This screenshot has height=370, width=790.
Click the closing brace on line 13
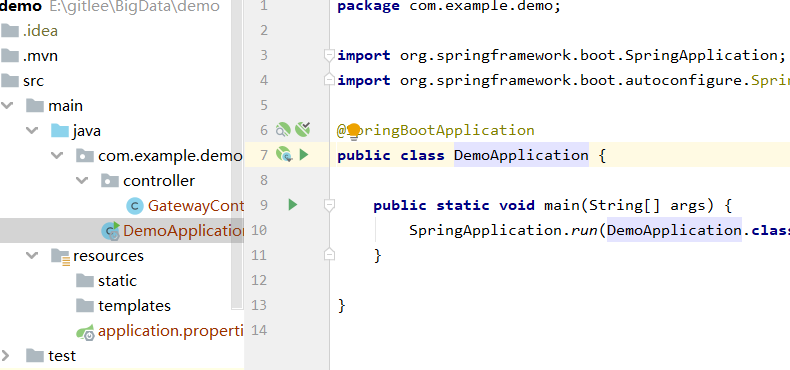[x=342, y=305]
